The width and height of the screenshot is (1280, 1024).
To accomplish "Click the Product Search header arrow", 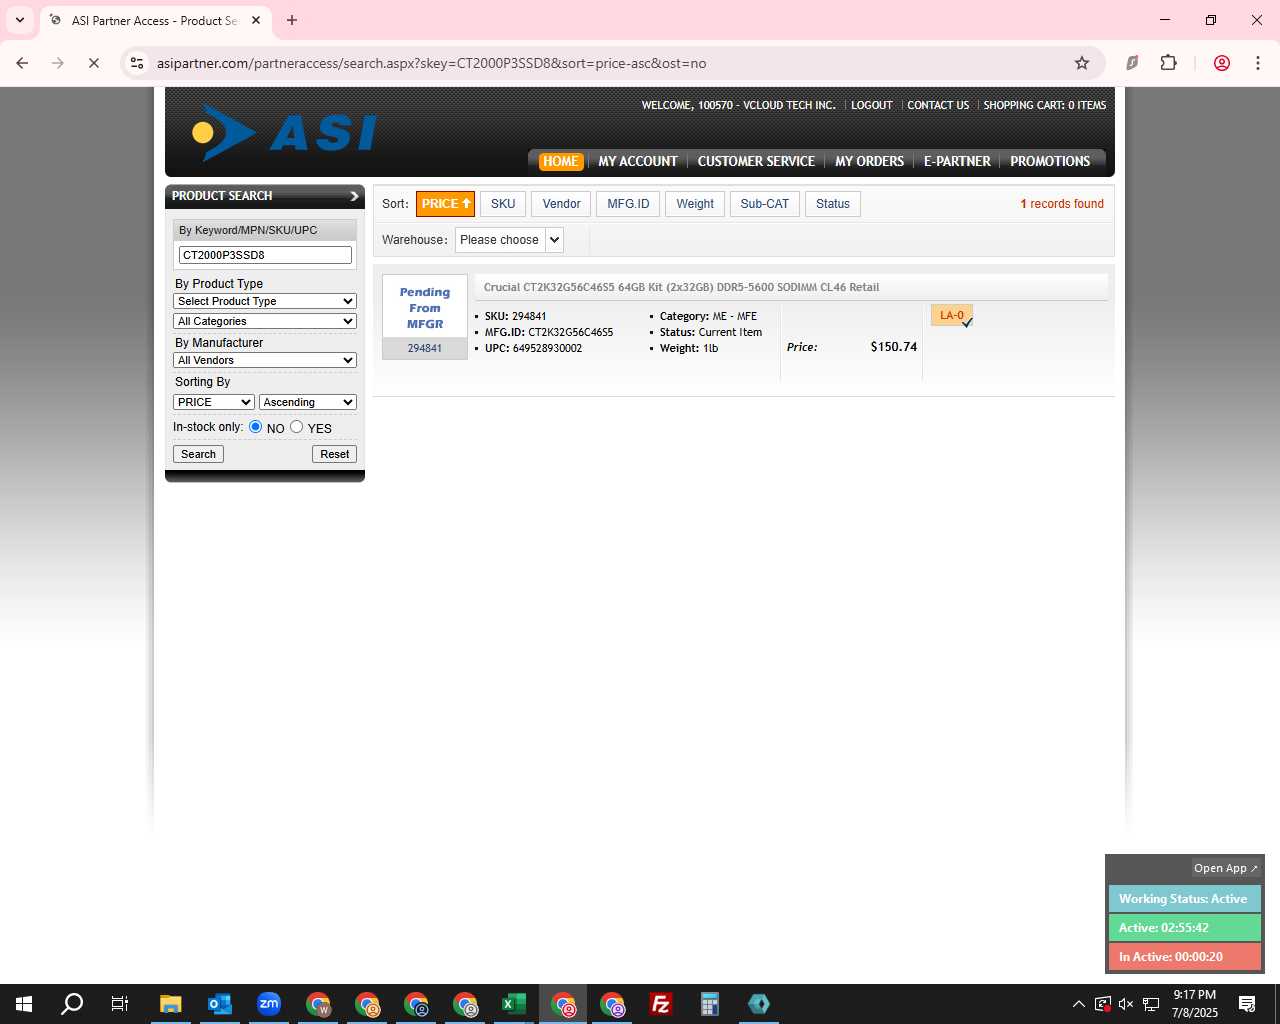I will pos(354,196).
